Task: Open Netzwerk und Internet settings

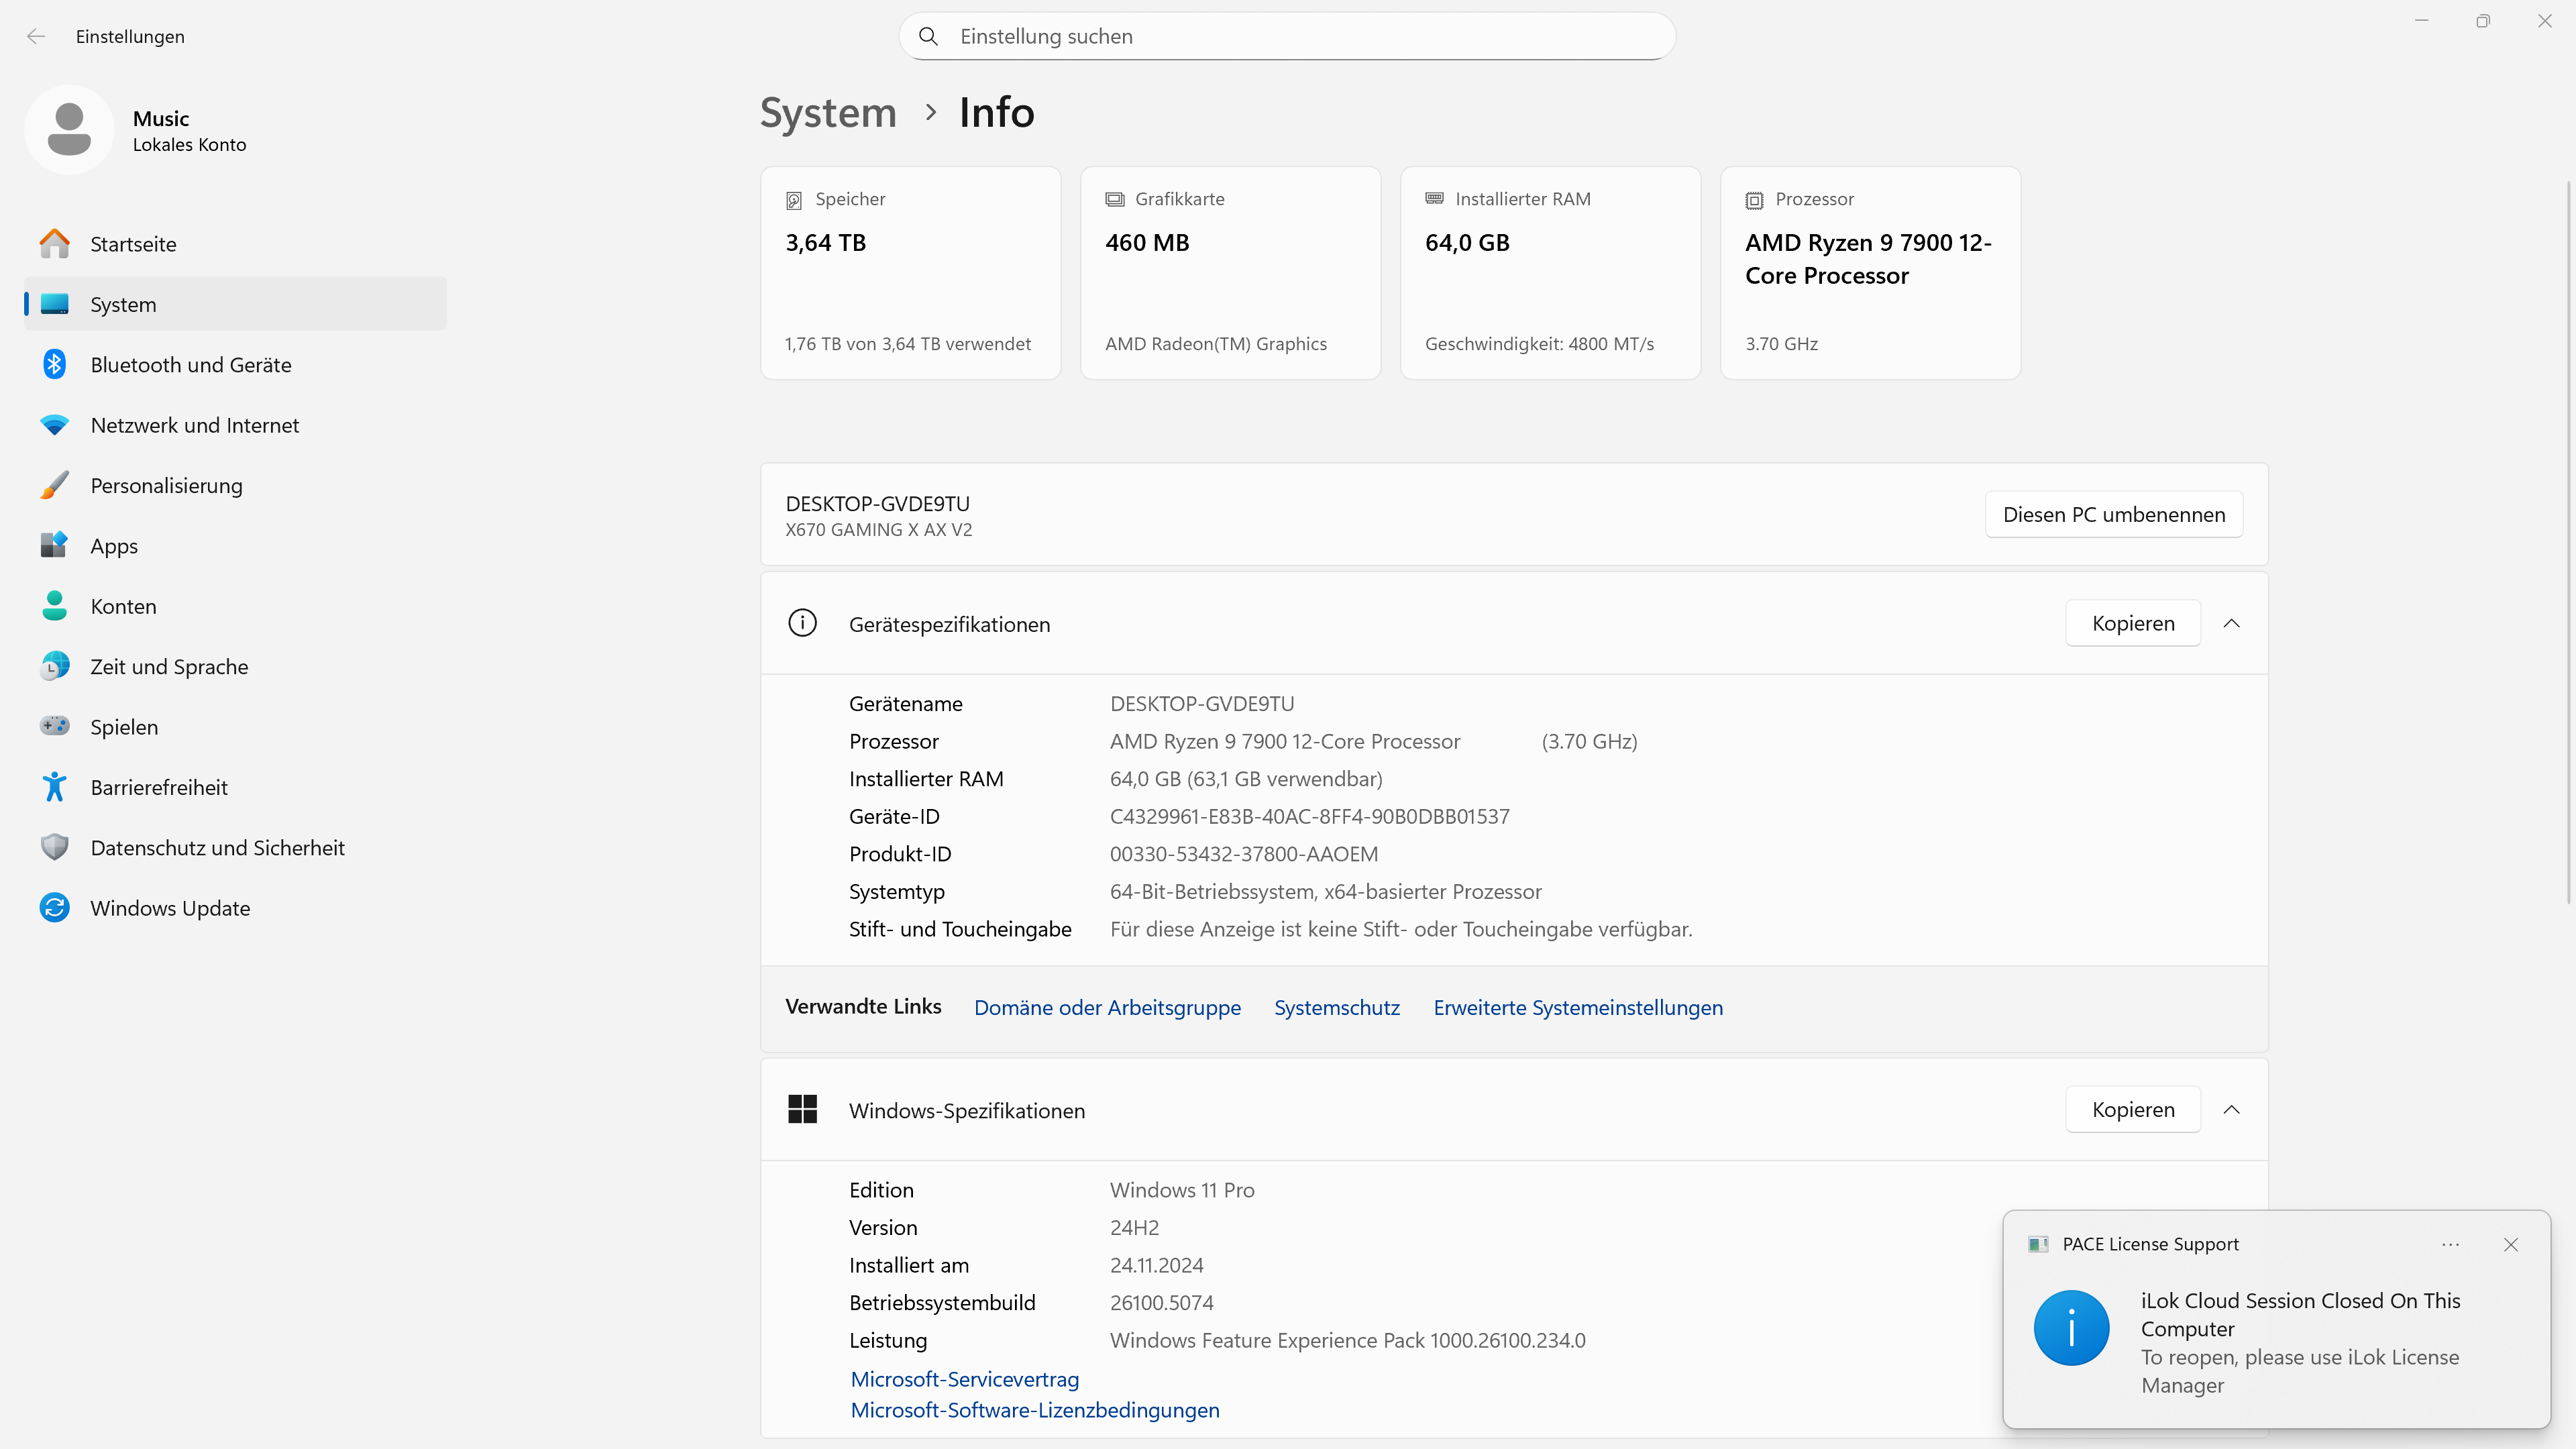Action: coord(235,425)
